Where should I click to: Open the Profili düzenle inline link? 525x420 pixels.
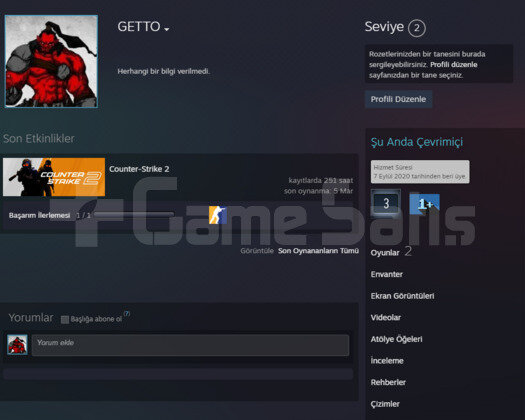click(x=454, y=65)
